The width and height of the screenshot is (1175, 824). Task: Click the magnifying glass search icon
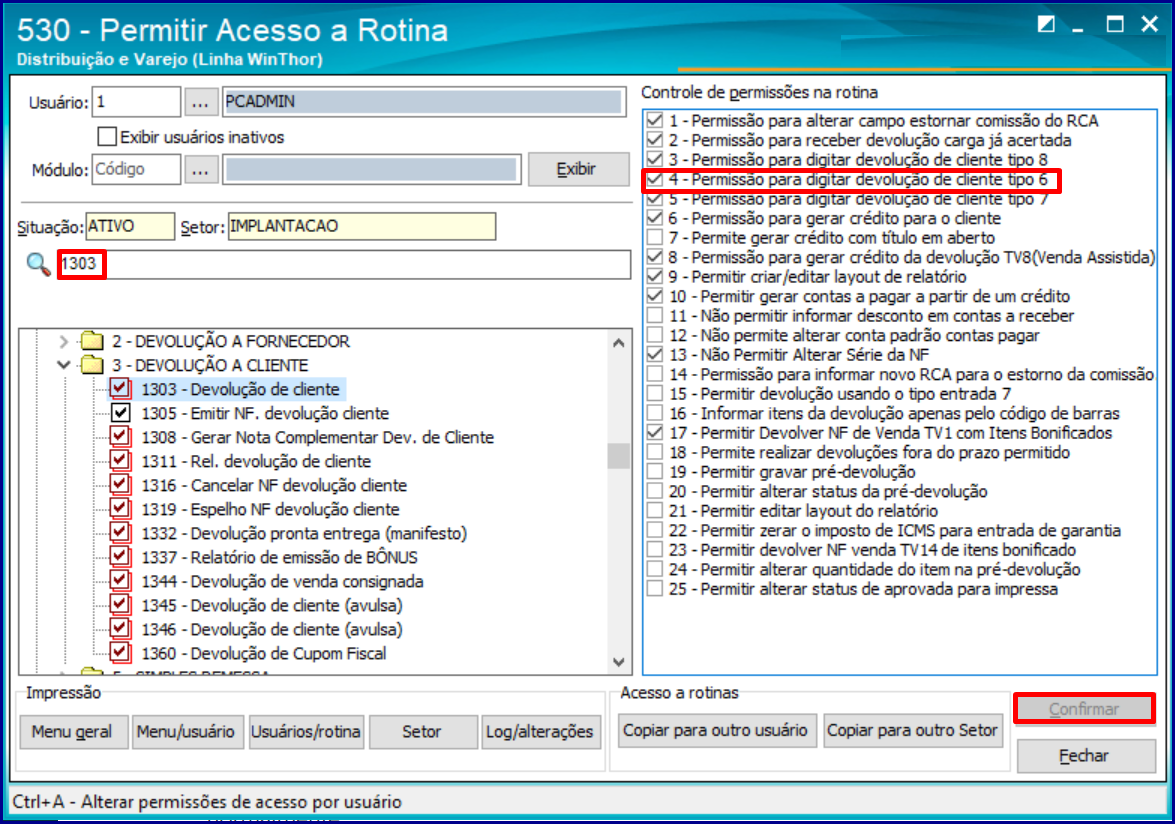(x=38, y=264)
